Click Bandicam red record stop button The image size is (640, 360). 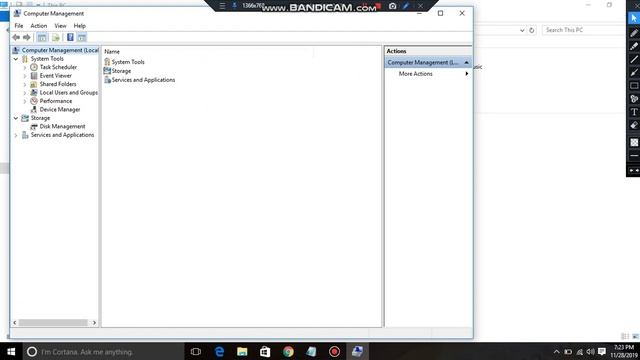pyautogui.click(x=378, y=6)
